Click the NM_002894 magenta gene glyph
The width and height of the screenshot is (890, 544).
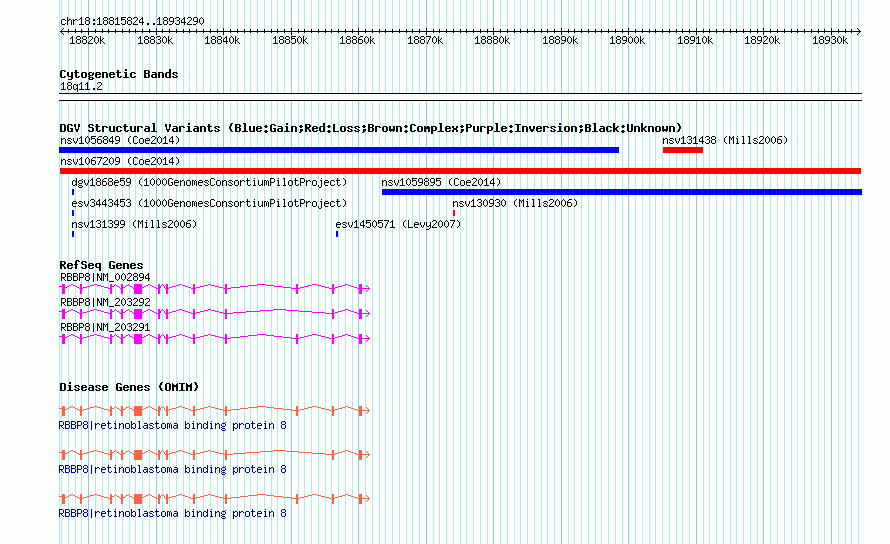(x=215, y=288)
